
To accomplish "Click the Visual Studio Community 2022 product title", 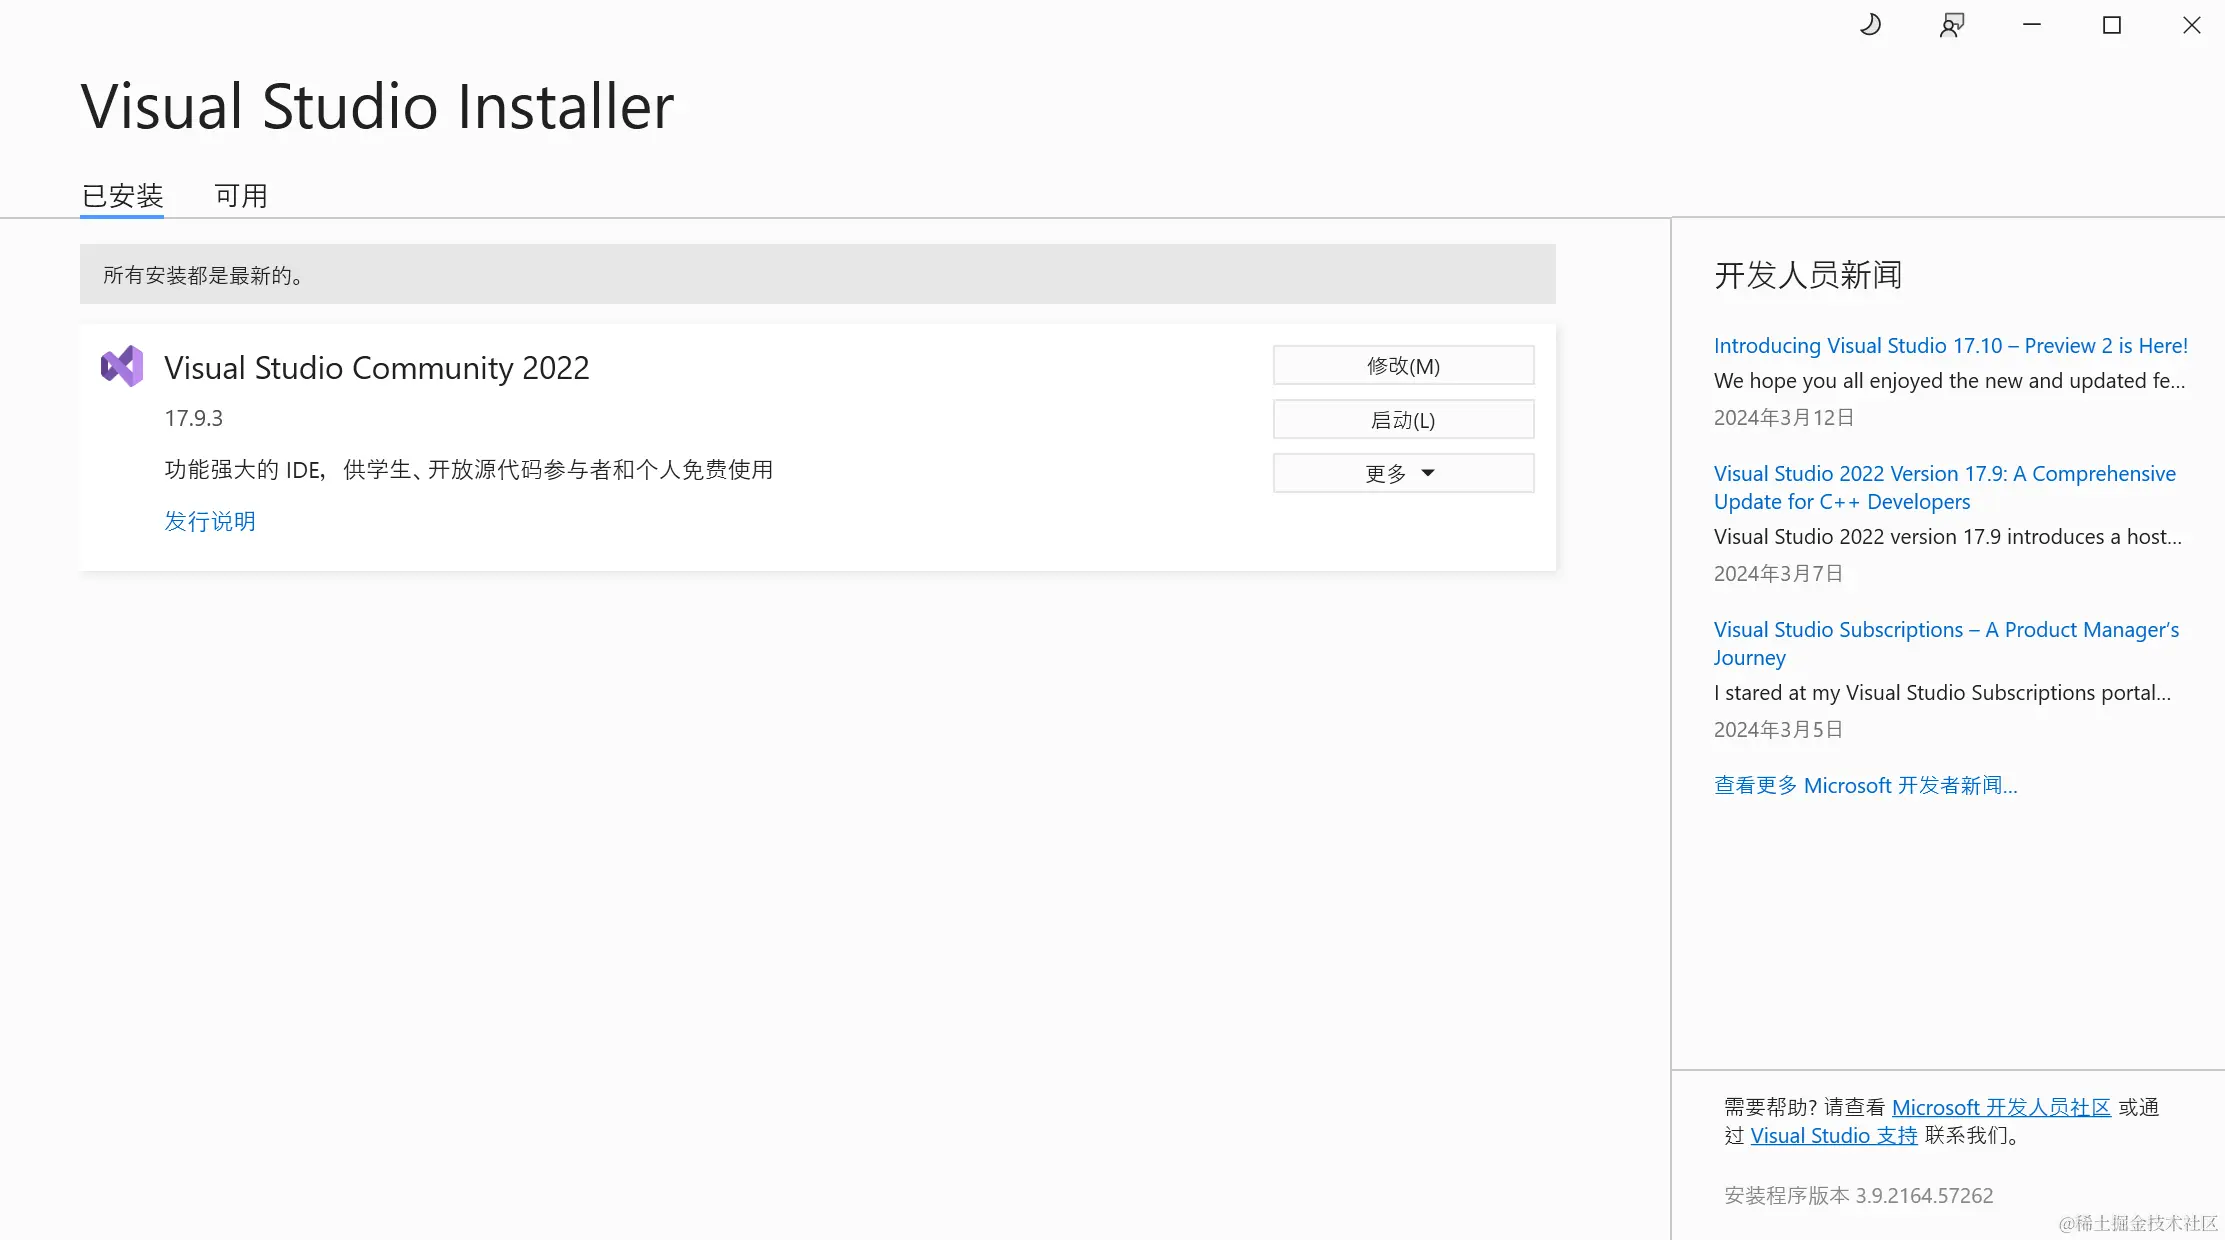I will click(377, 368).
